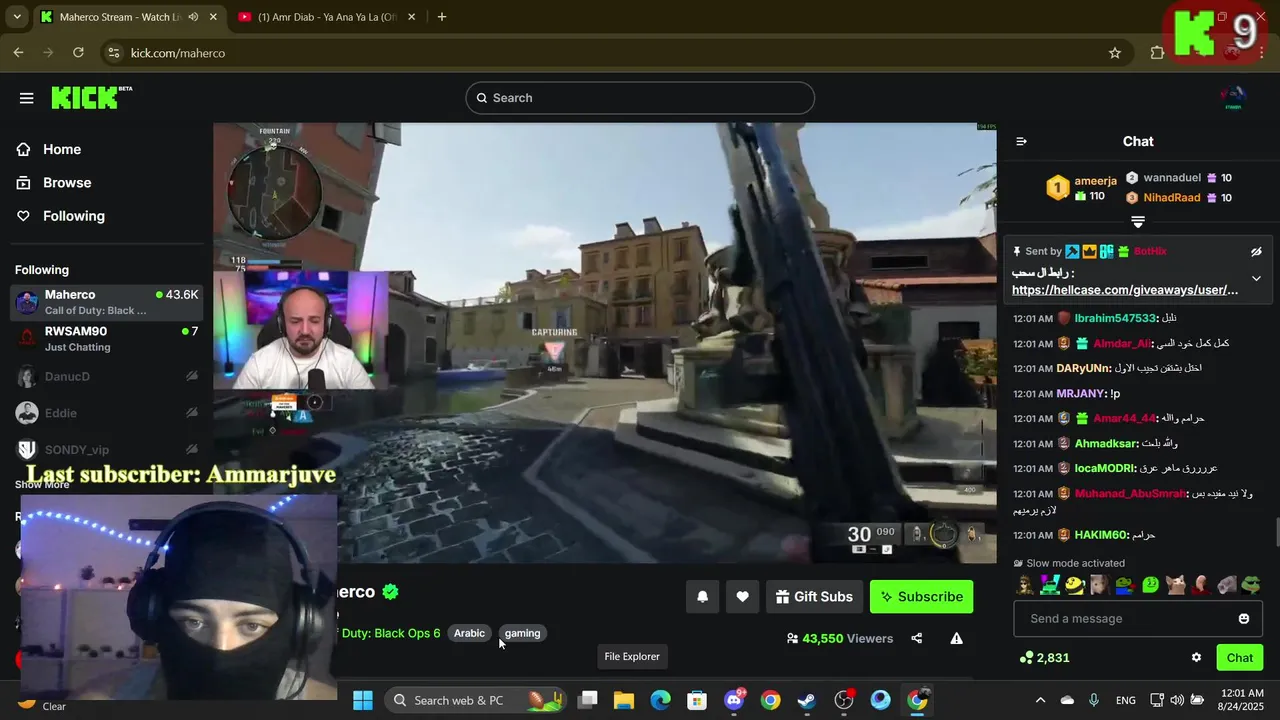
Task: Open the hellcase giveaway link
Action: 1125,290
